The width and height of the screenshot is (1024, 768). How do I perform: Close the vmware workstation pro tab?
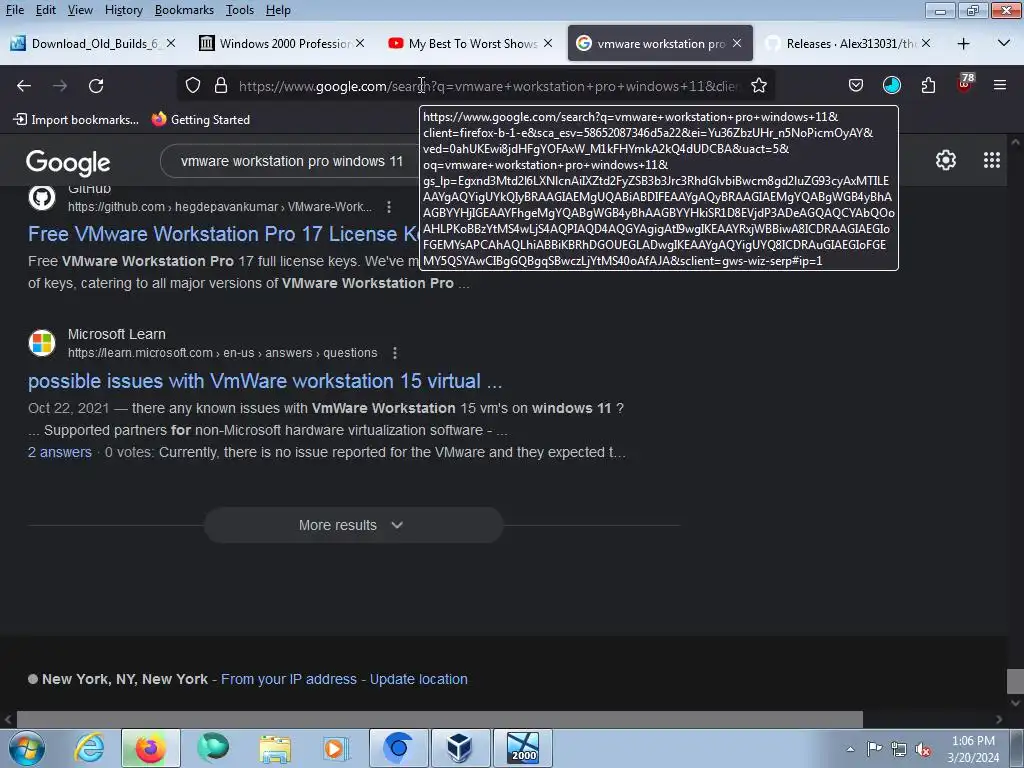pos(737,43)
